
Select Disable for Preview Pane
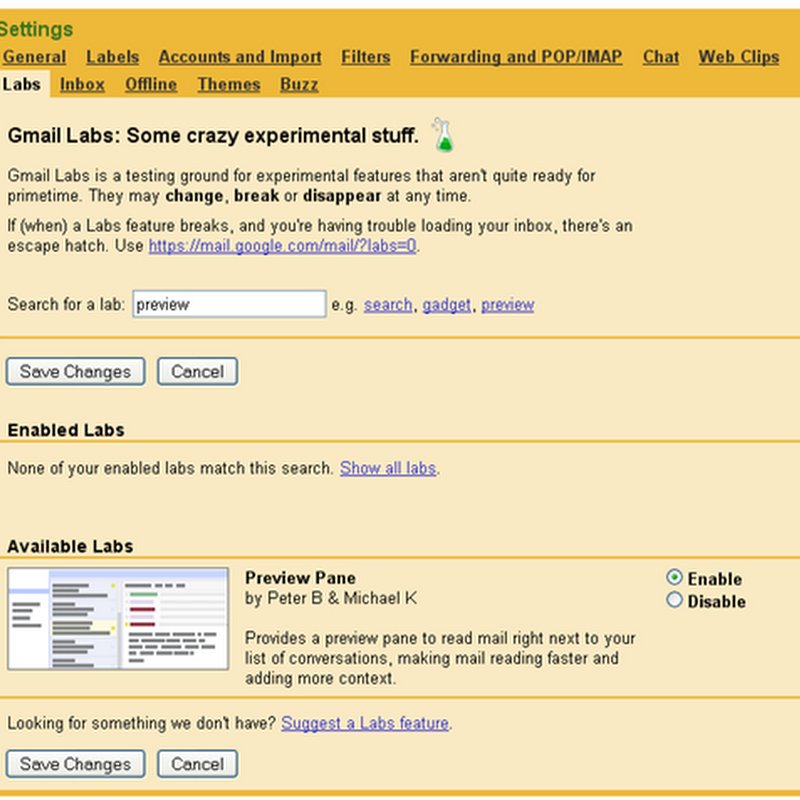pyautogui.click(x=674, y=600)
